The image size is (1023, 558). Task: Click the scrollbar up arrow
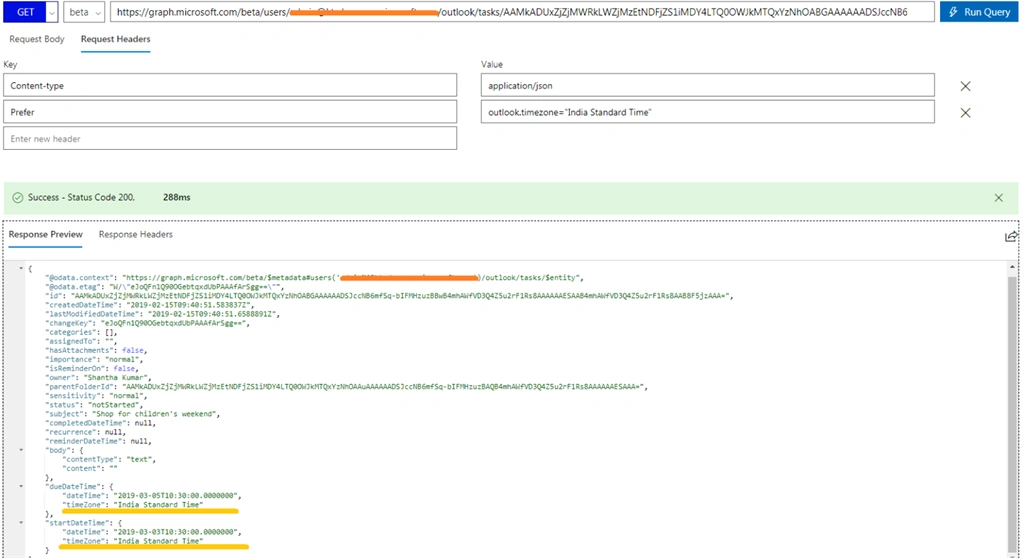click(1012, 267)
